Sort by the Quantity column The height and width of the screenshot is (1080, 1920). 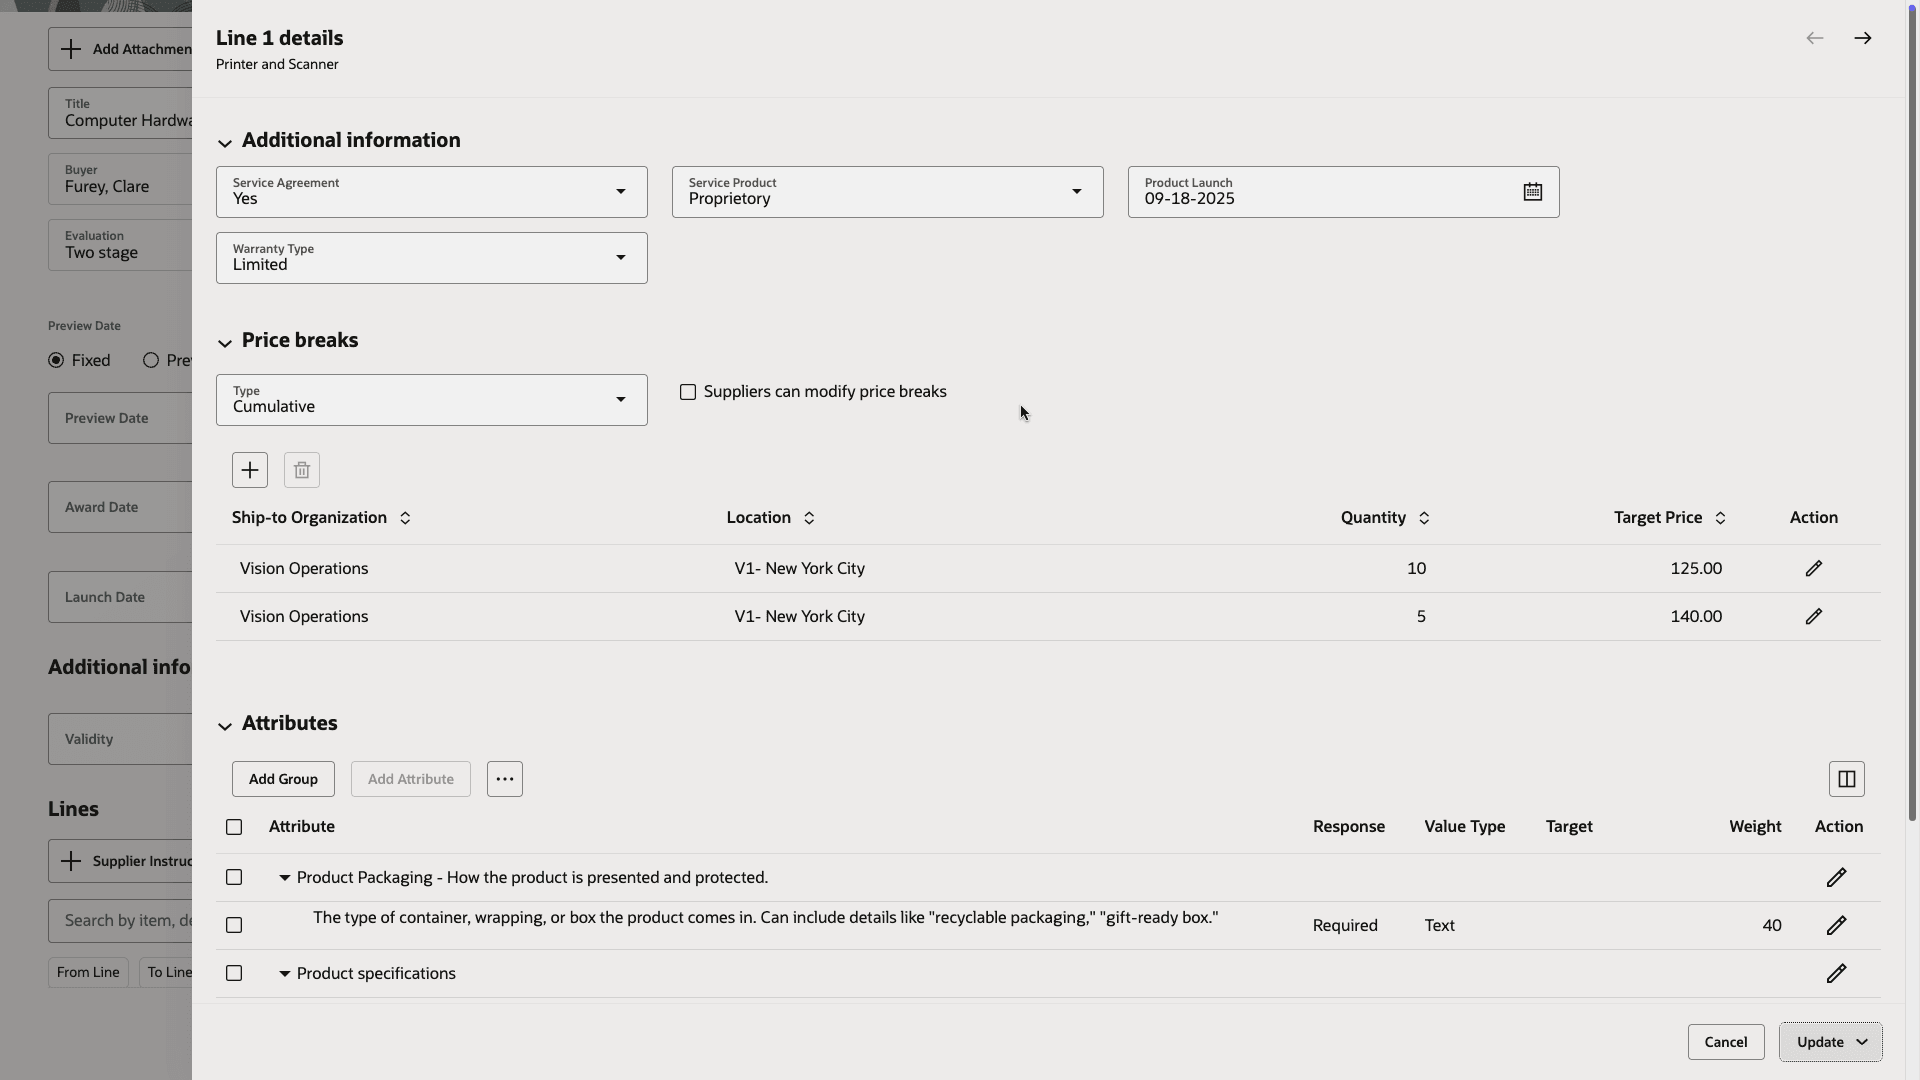click(1424, 518)
